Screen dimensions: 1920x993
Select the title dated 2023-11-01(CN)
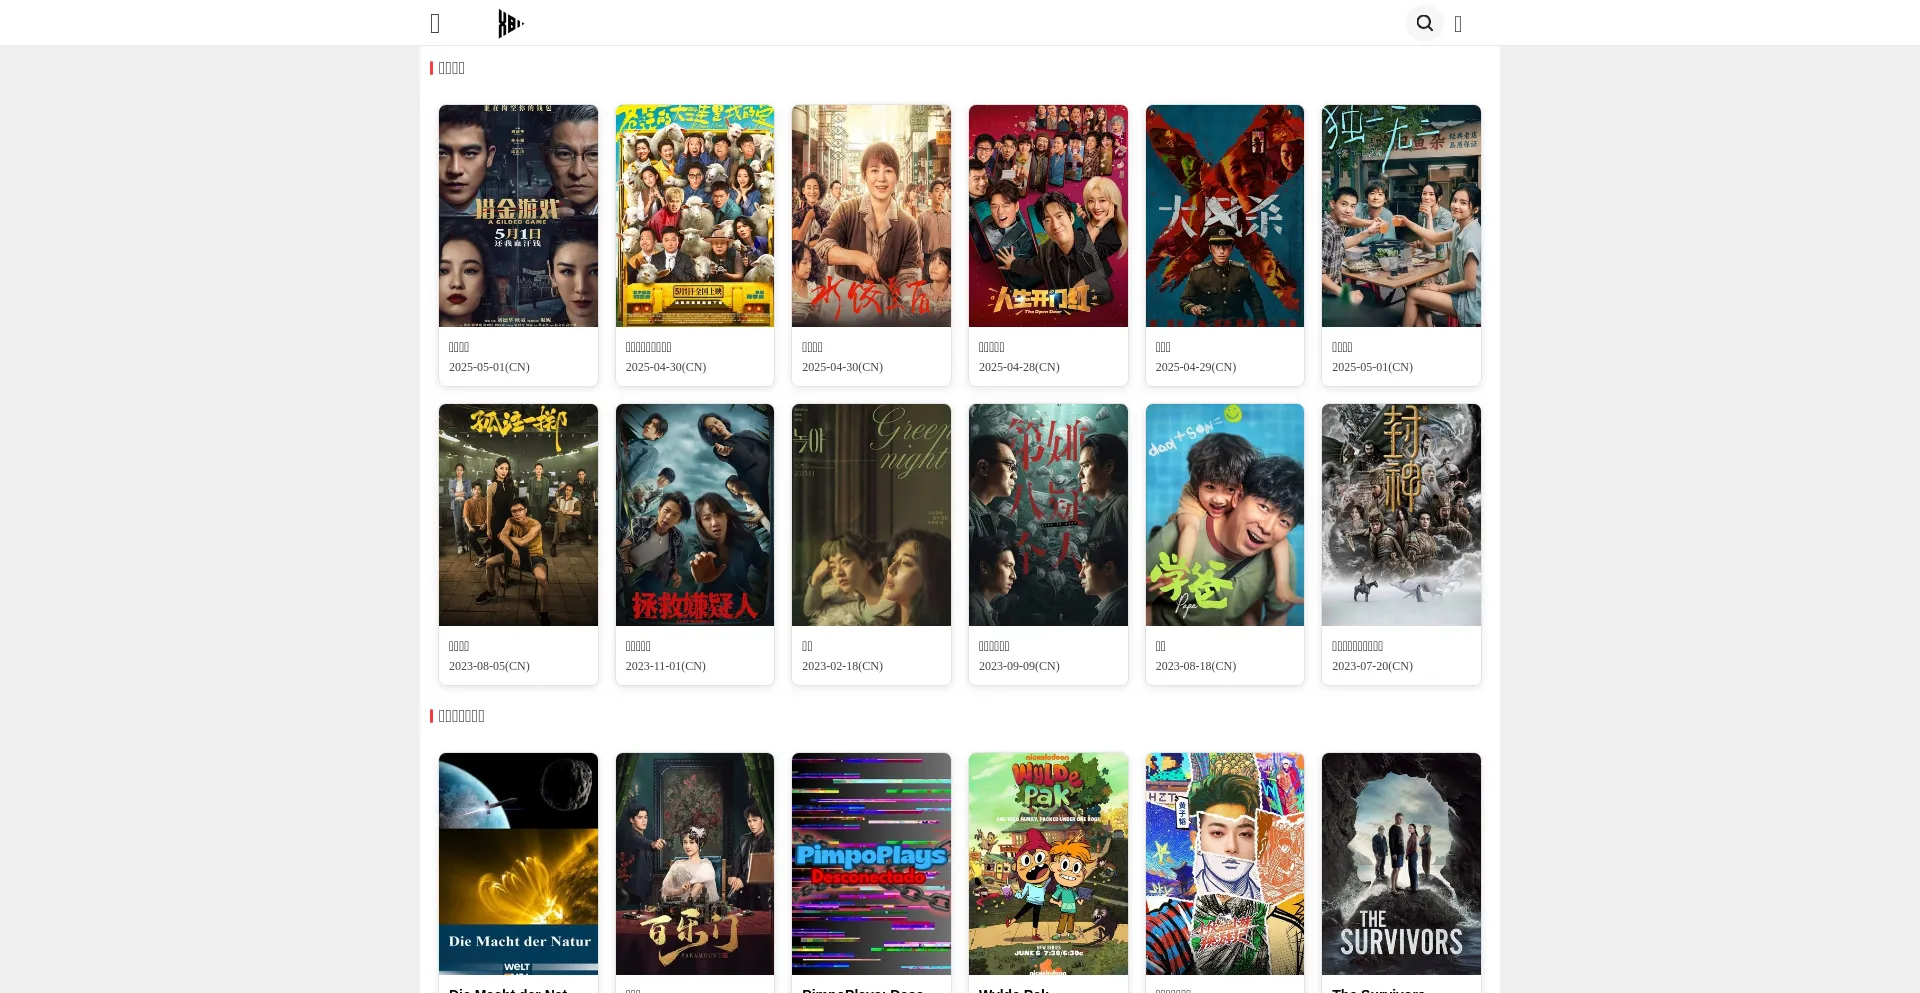(694, 544)
